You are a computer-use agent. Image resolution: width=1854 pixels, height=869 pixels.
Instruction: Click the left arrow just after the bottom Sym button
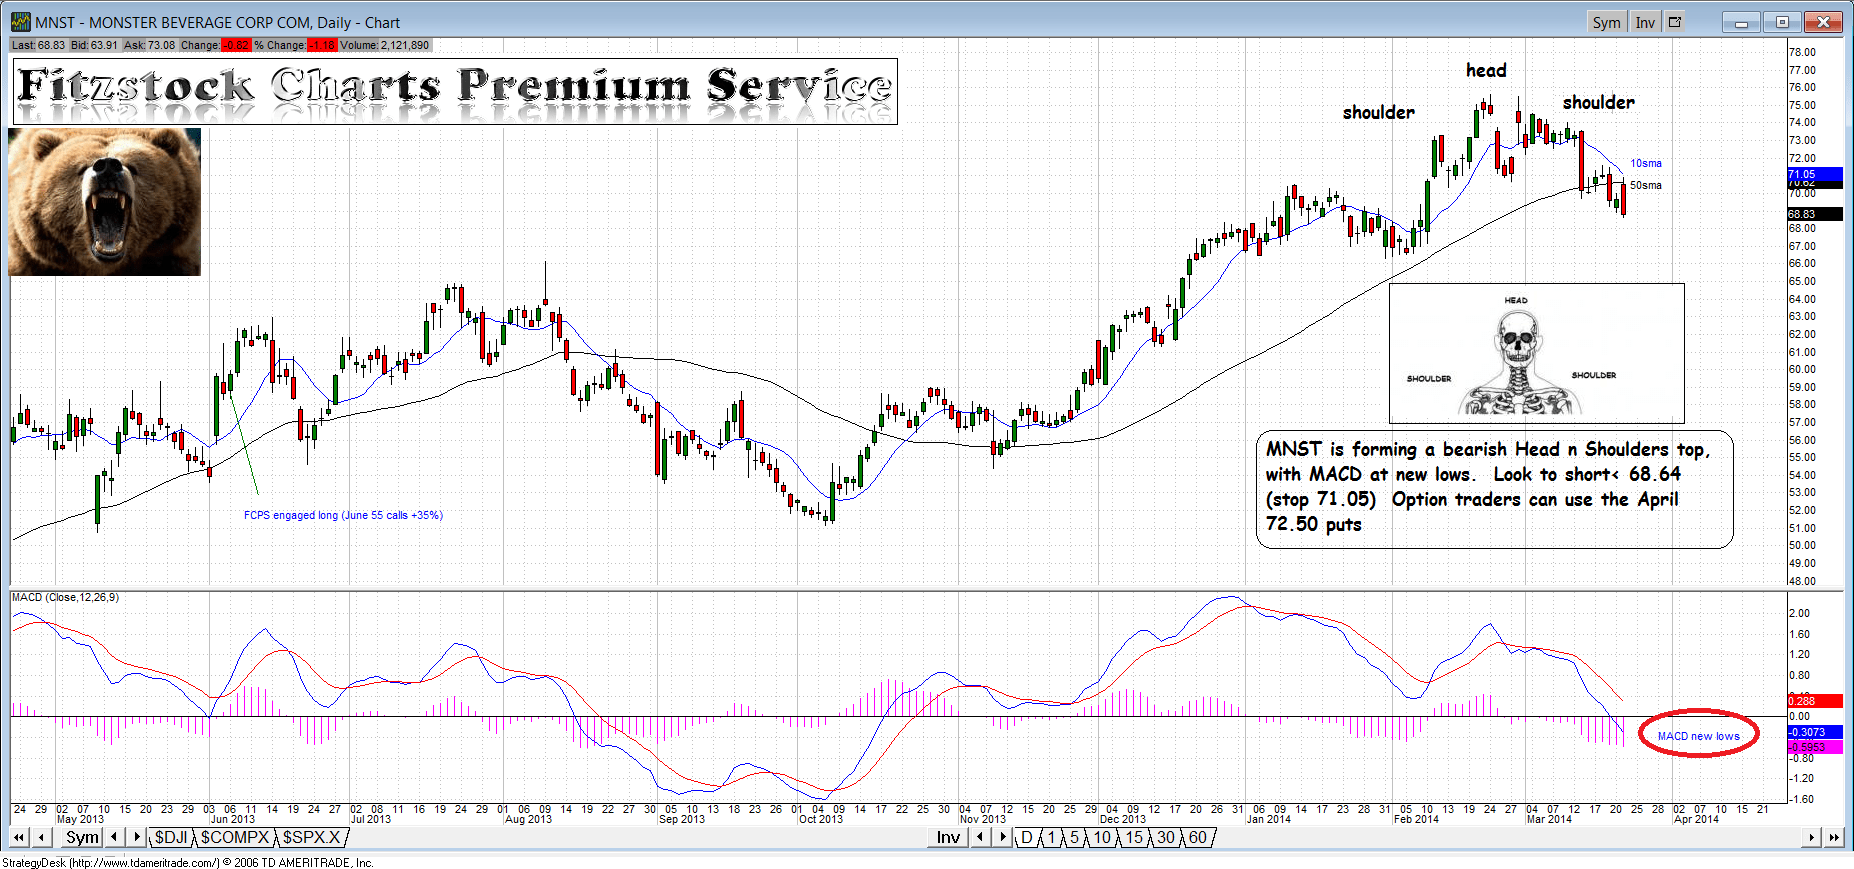pyautogui.click(x=114, y=837)
